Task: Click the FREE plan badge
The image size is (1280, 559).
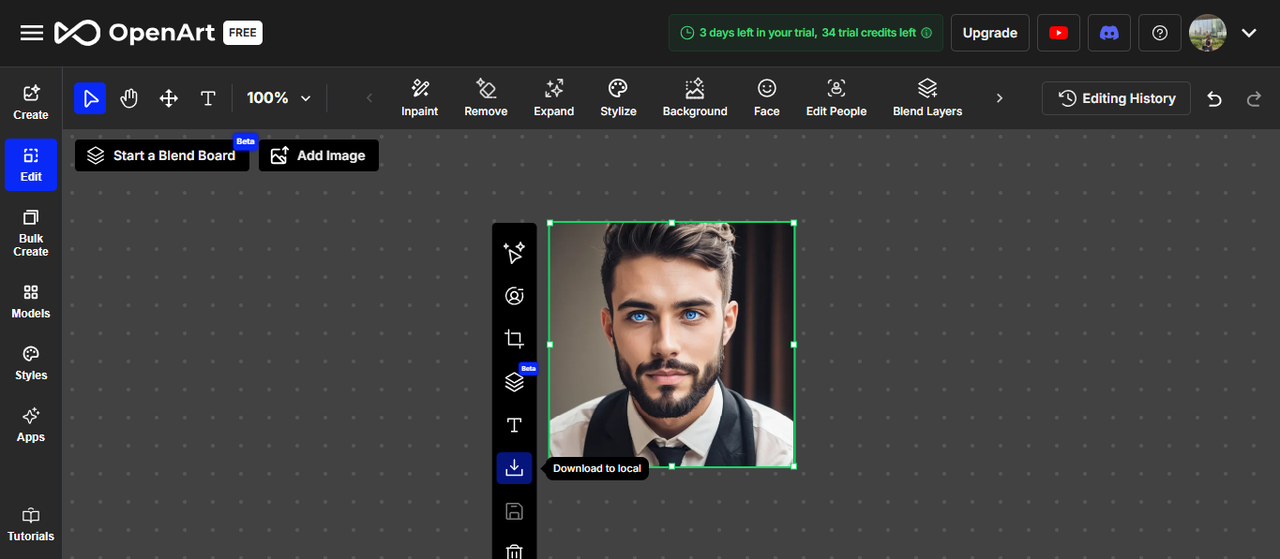Action: click(x=243, y=33)
